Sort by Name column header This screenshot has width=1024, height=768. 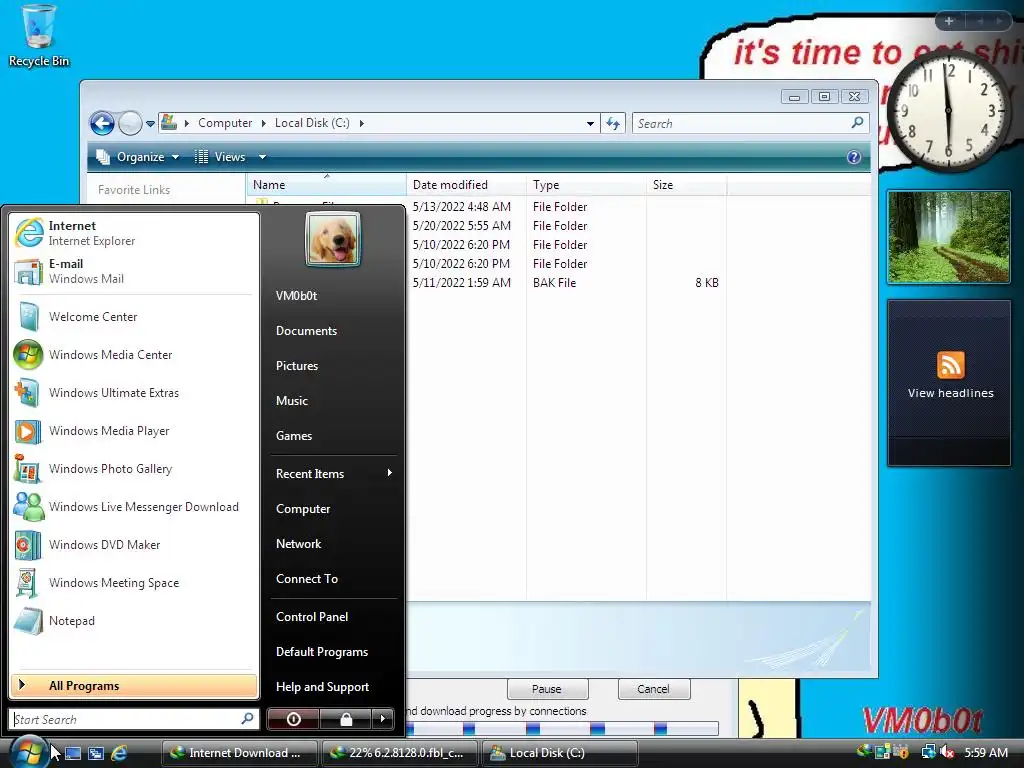[326, 185]
